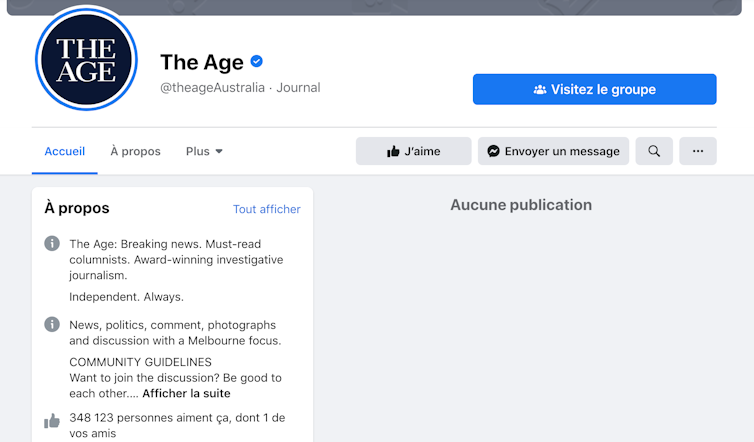Click the @theageAustralia handle text
The image size is (754, 442).
pos(212,88)
